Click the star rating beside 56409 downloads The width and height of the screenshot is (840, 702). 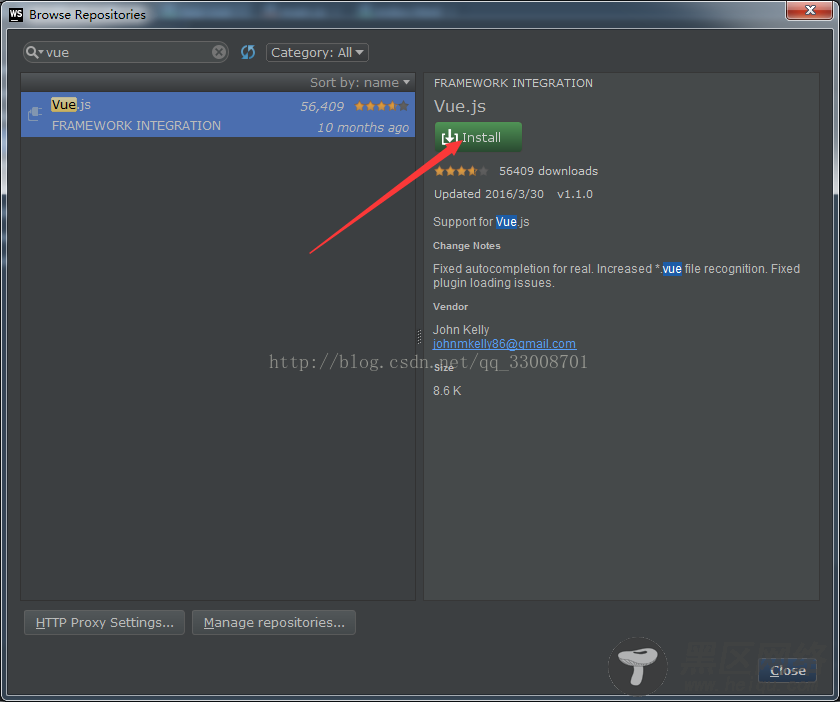[x=461, y=171]
